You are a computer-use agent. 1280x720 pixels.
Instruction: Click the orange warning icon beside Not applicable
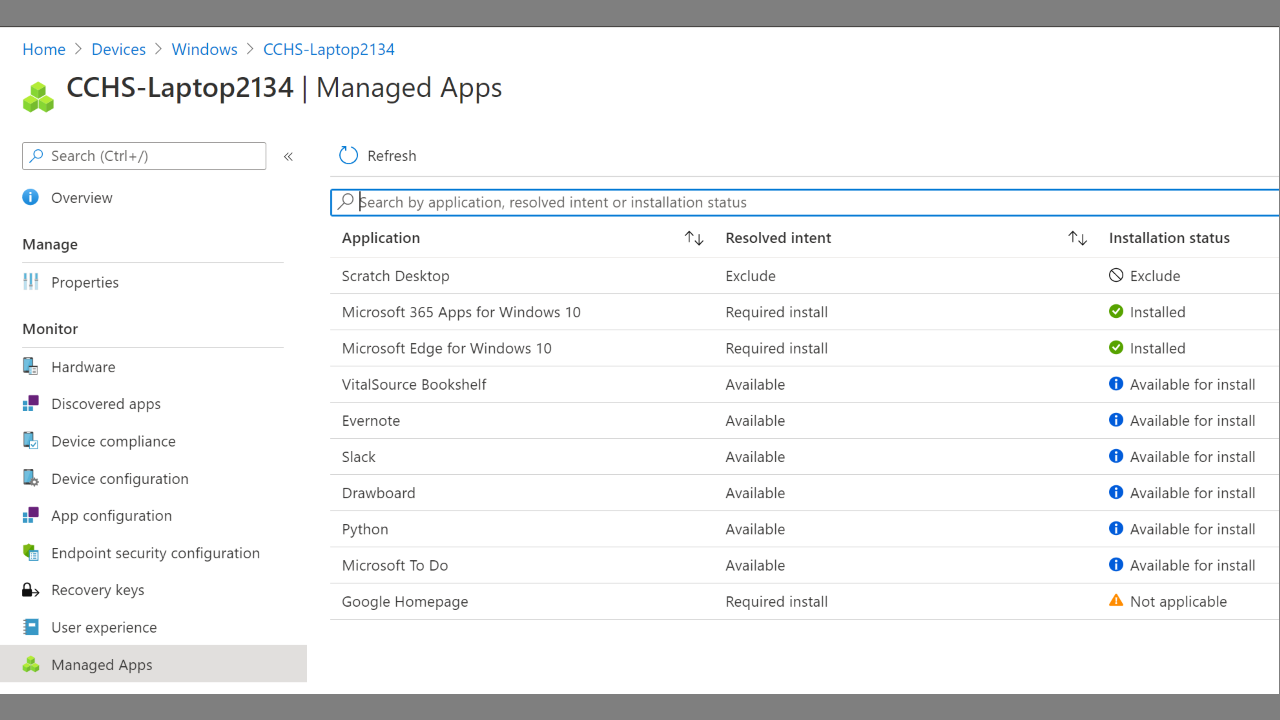click(x=1116, y=601)
